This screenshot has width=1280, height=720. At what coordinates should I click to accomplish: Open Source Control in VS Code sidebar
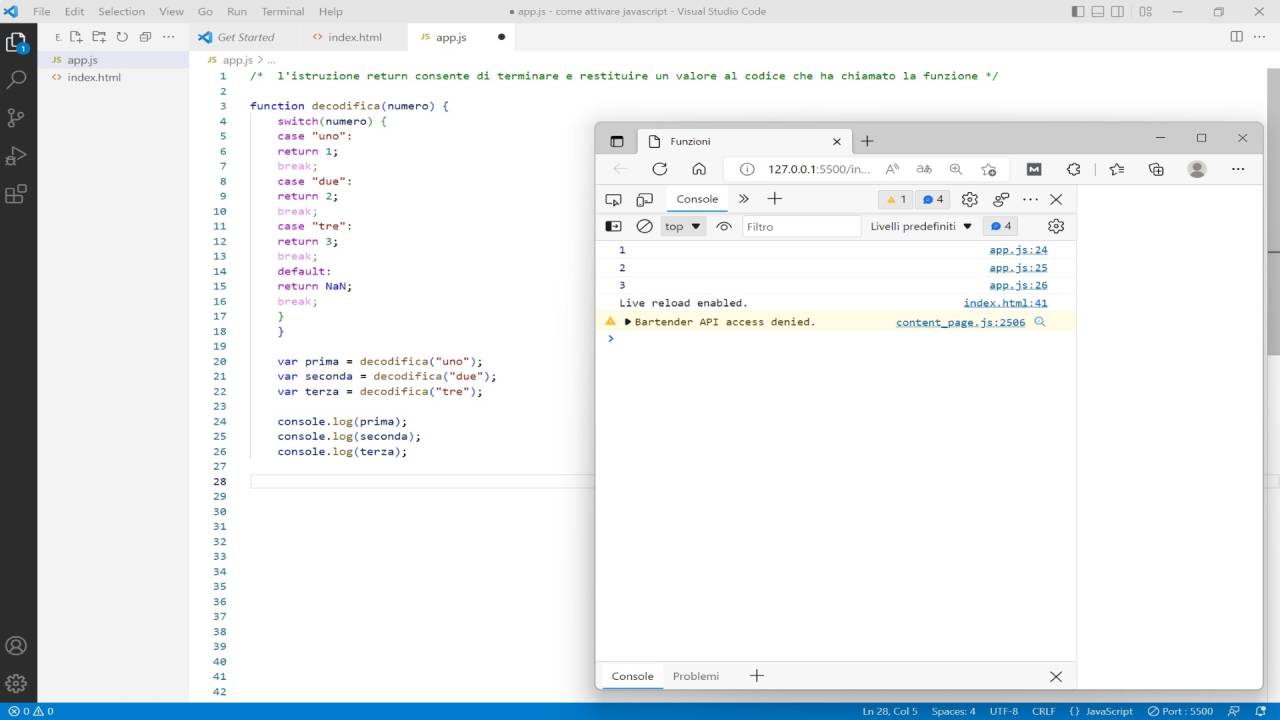(x=15, y=117)
